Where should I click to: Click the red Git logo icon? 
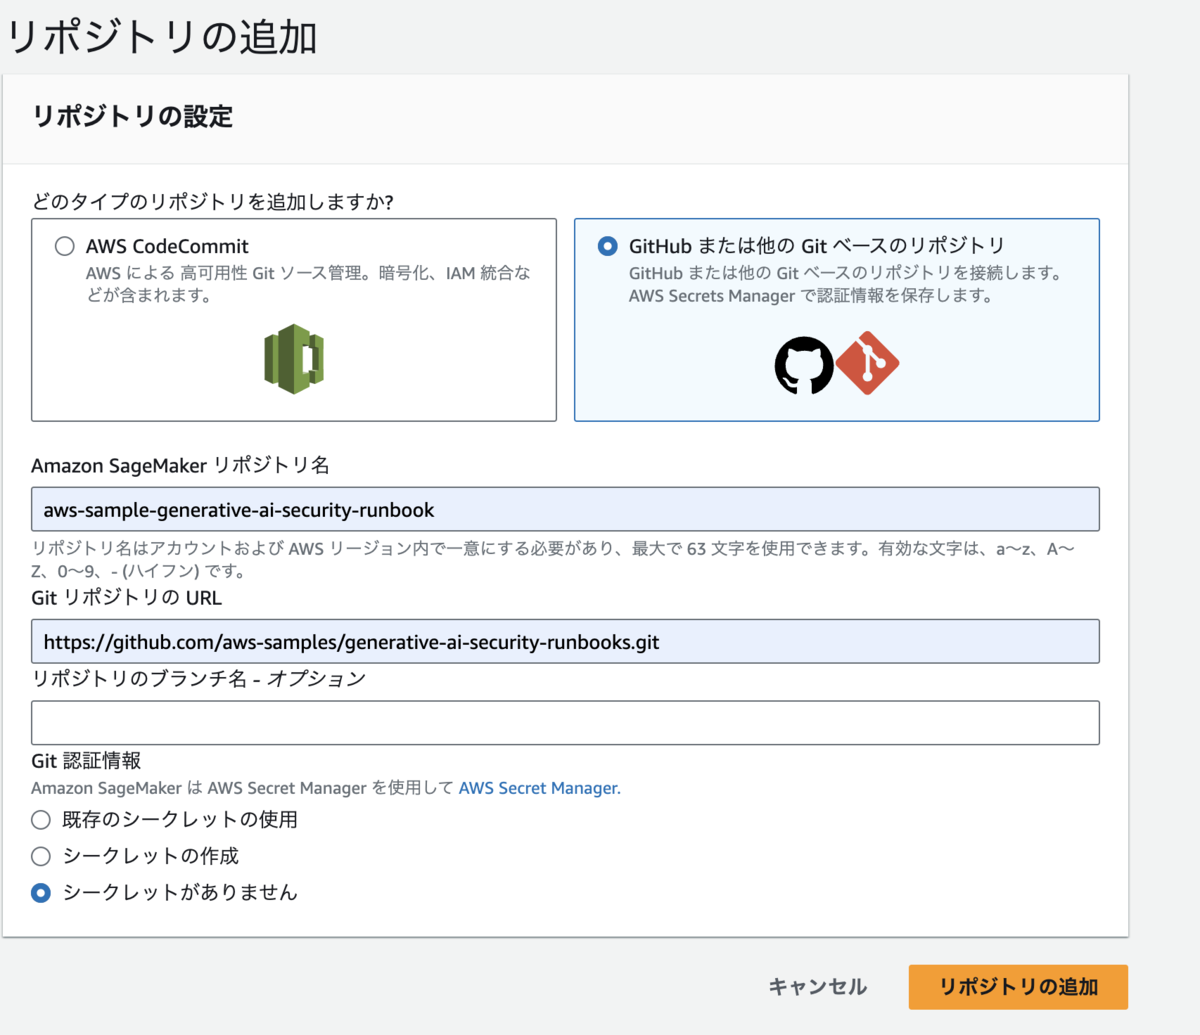867,363
